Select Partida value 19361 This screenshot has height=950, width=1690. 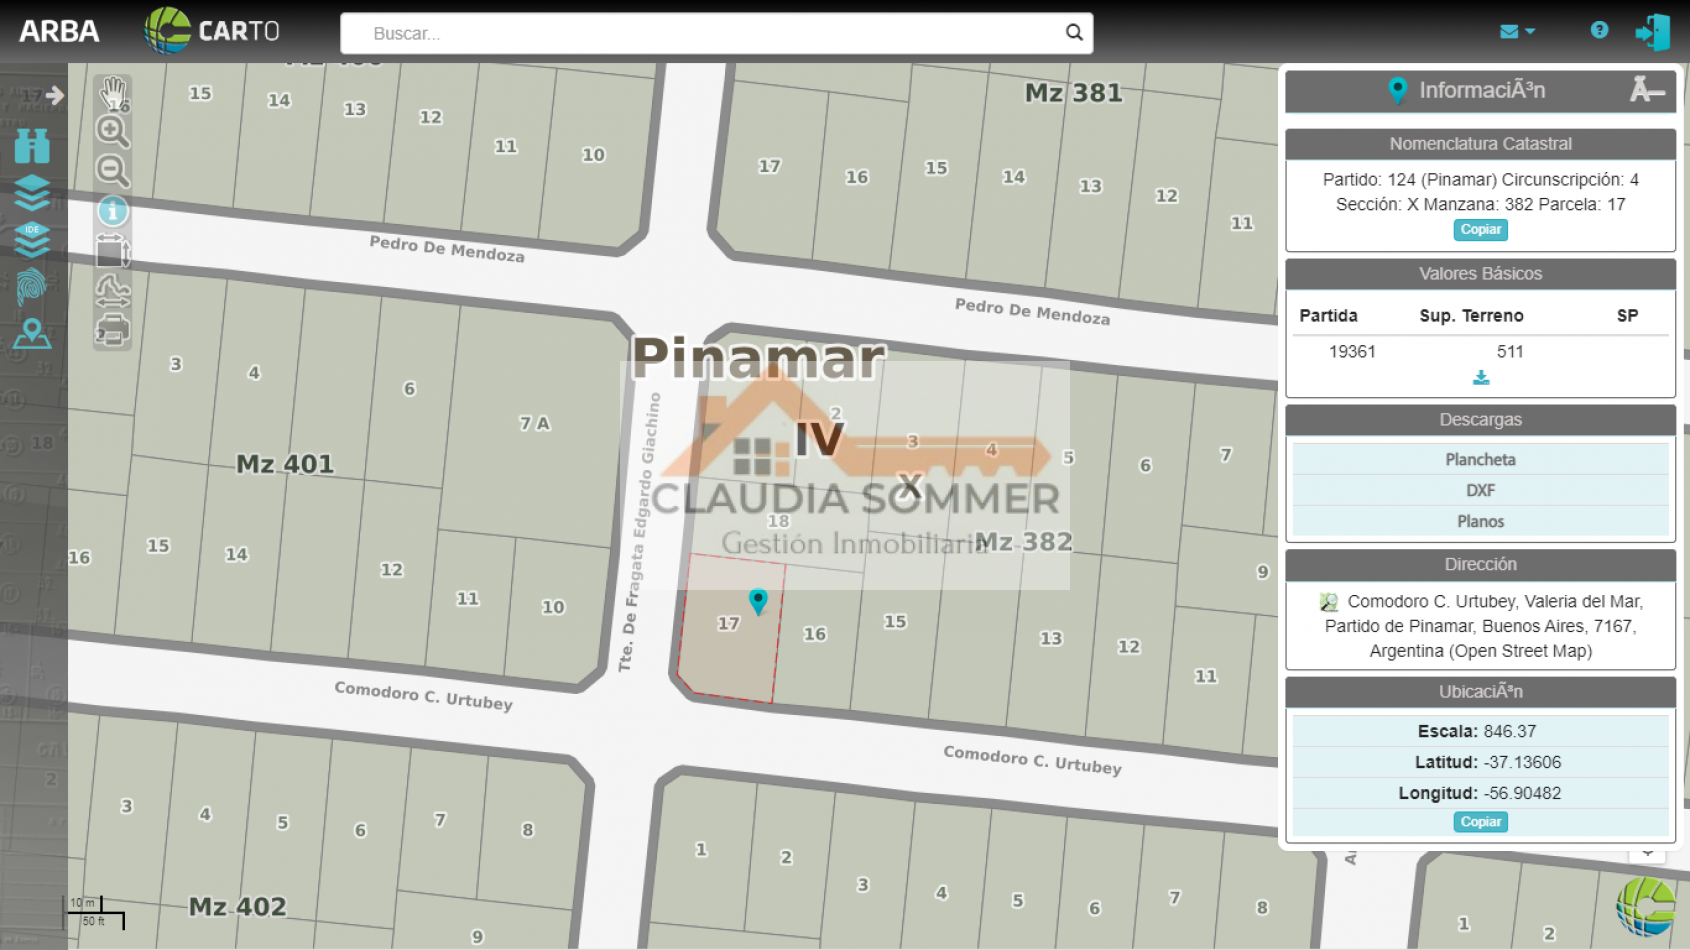(x=1352, y=351)
